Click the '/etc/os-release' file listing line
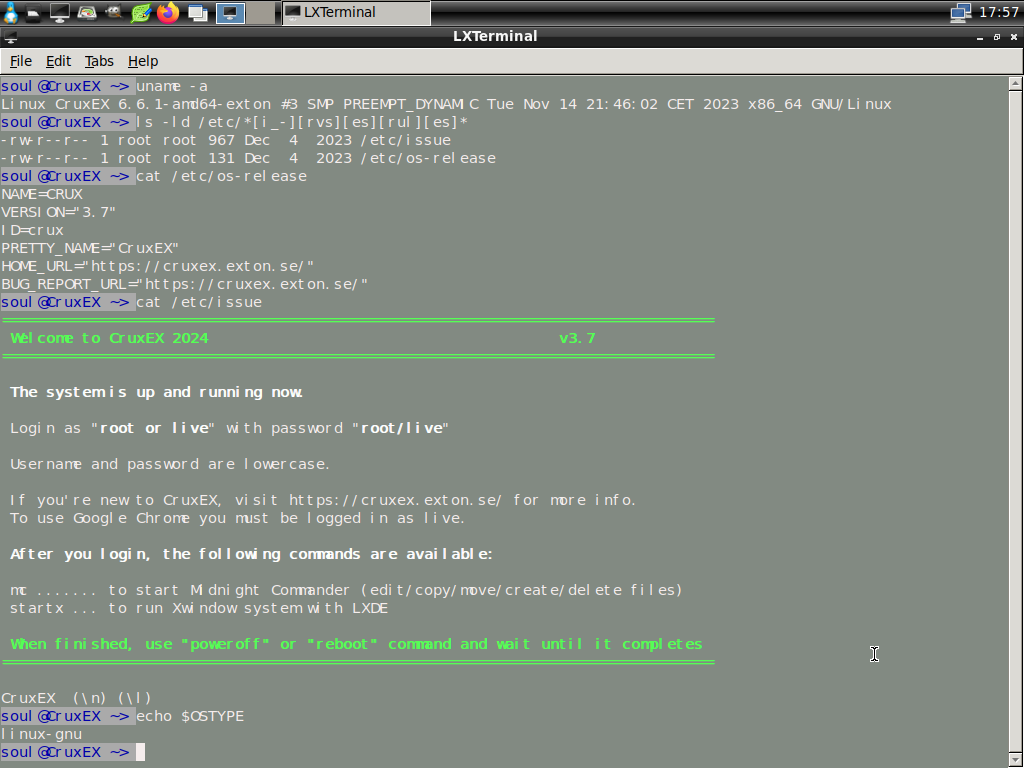Image resolution: width=1024 pixels, height=768 pixels. click(248, 159)
